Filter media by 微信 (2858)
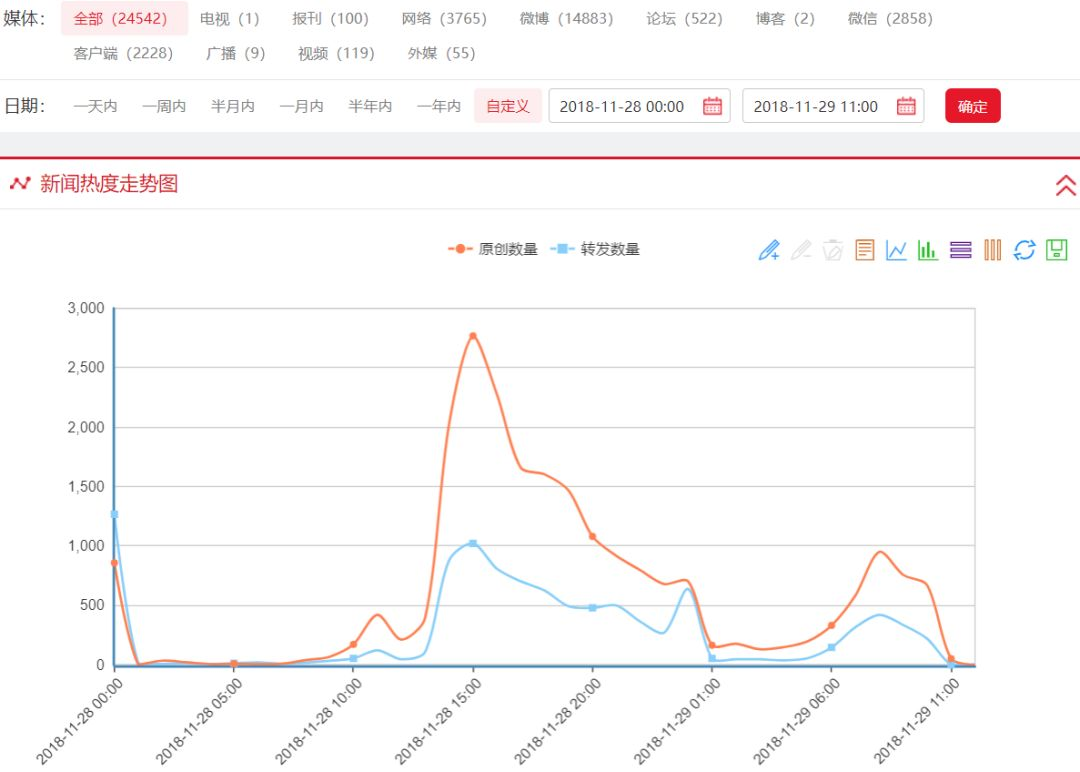The image size is (1080, 772). 890,19
